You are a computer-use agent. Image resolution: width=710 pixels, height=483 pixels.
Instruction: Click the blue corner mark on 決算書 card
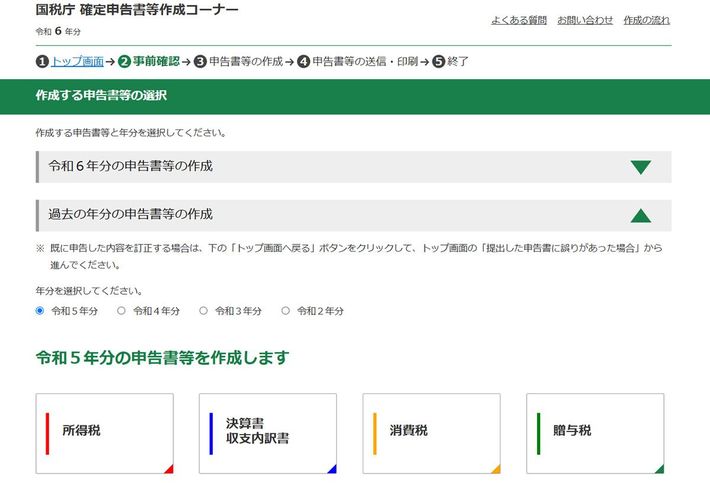click(x=331, y=468)
